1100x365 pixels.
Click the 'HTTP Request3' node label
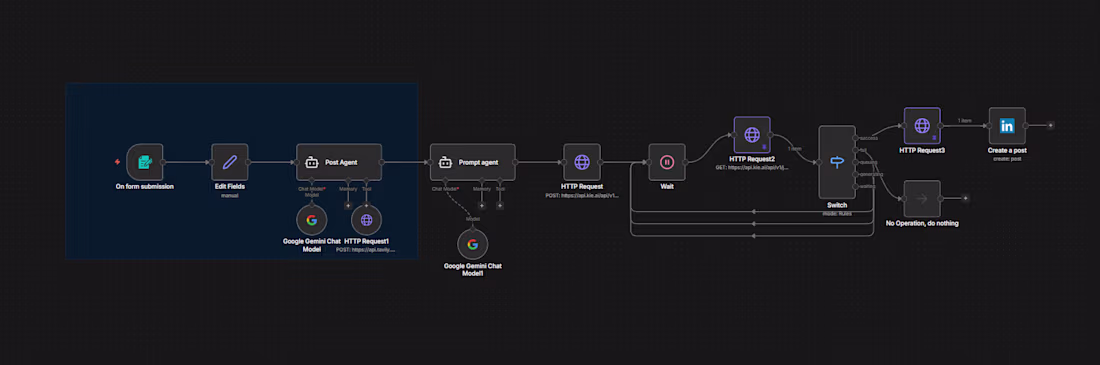(922, 150)
